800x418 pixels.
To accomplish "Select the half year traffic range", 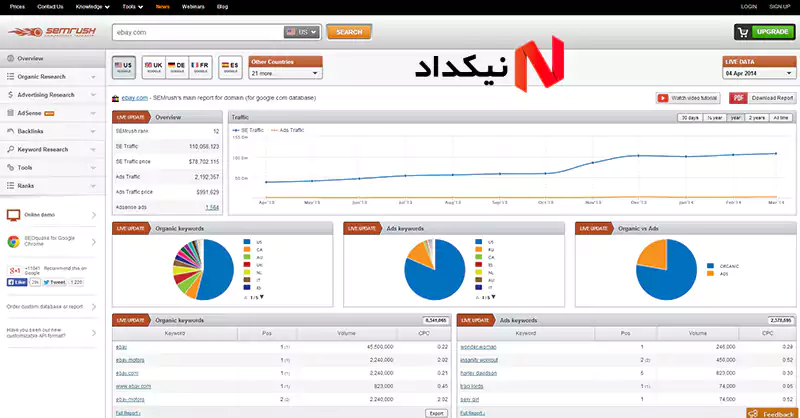I will click(714, 117).
